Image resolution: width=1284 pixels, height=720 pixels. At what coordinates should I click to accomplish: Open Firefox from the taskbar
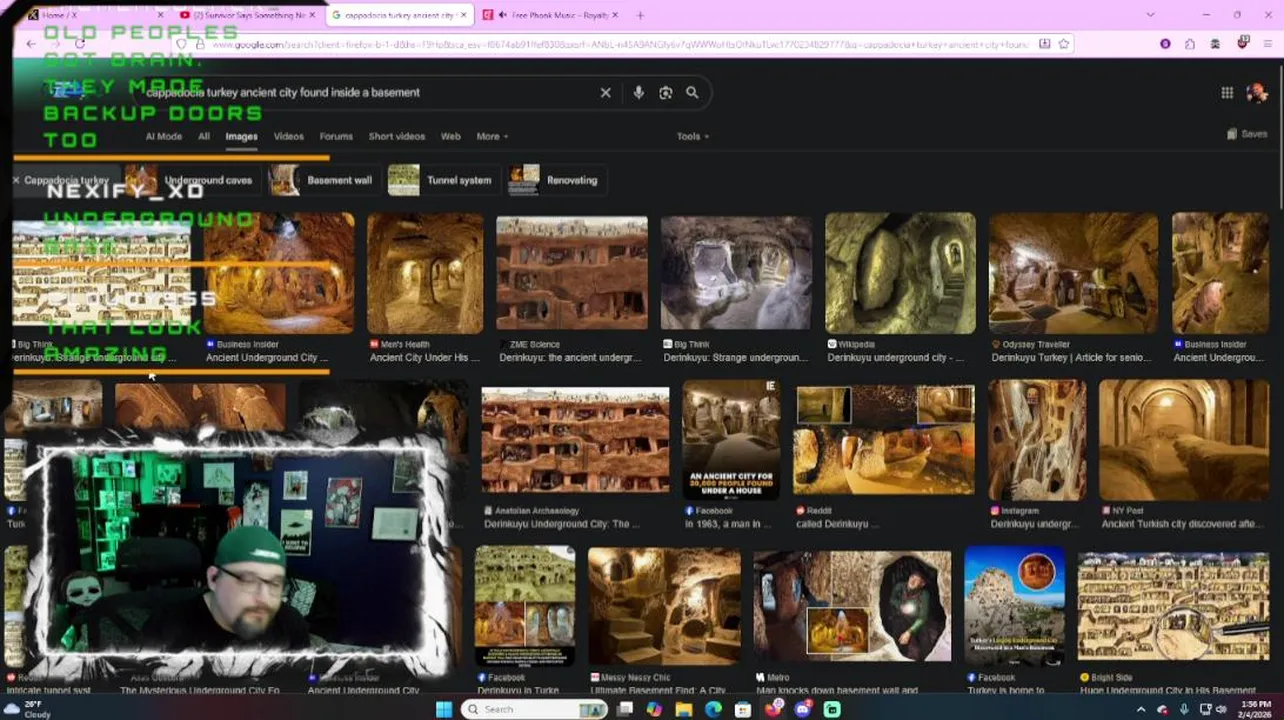point(773,709)
